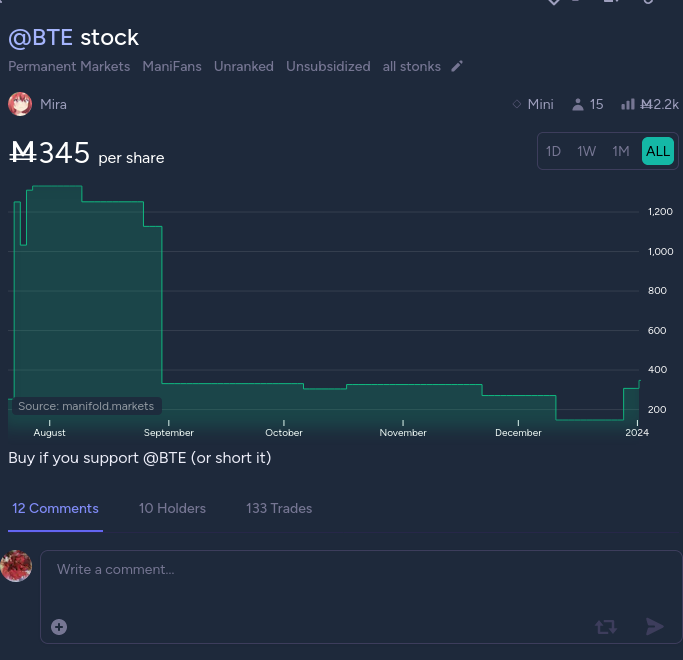Viewport: 683px width, 660px height.
Task: Open the ManiFans topic tag
Action: coord(172,66)
